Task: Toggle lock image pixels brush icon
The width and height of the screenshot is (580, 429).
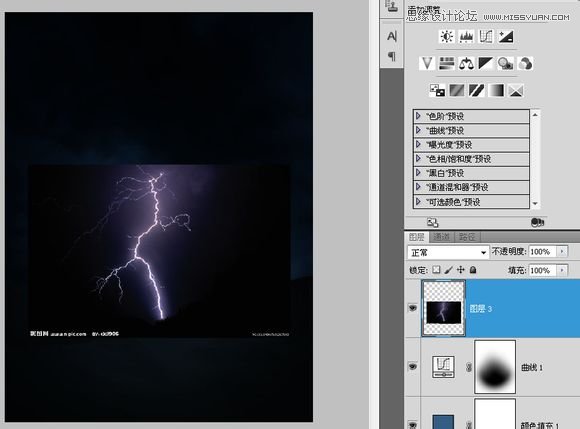Action: tap(448, 270)
